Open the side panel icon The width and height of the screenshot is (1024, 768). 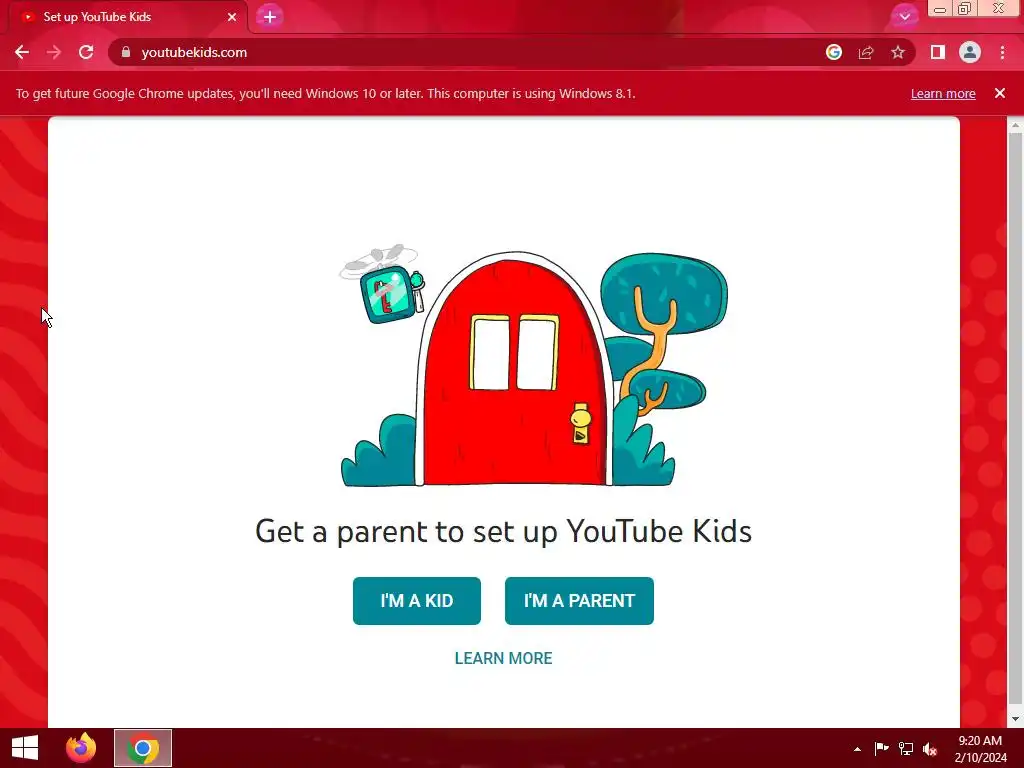click(x=938, y=52)
